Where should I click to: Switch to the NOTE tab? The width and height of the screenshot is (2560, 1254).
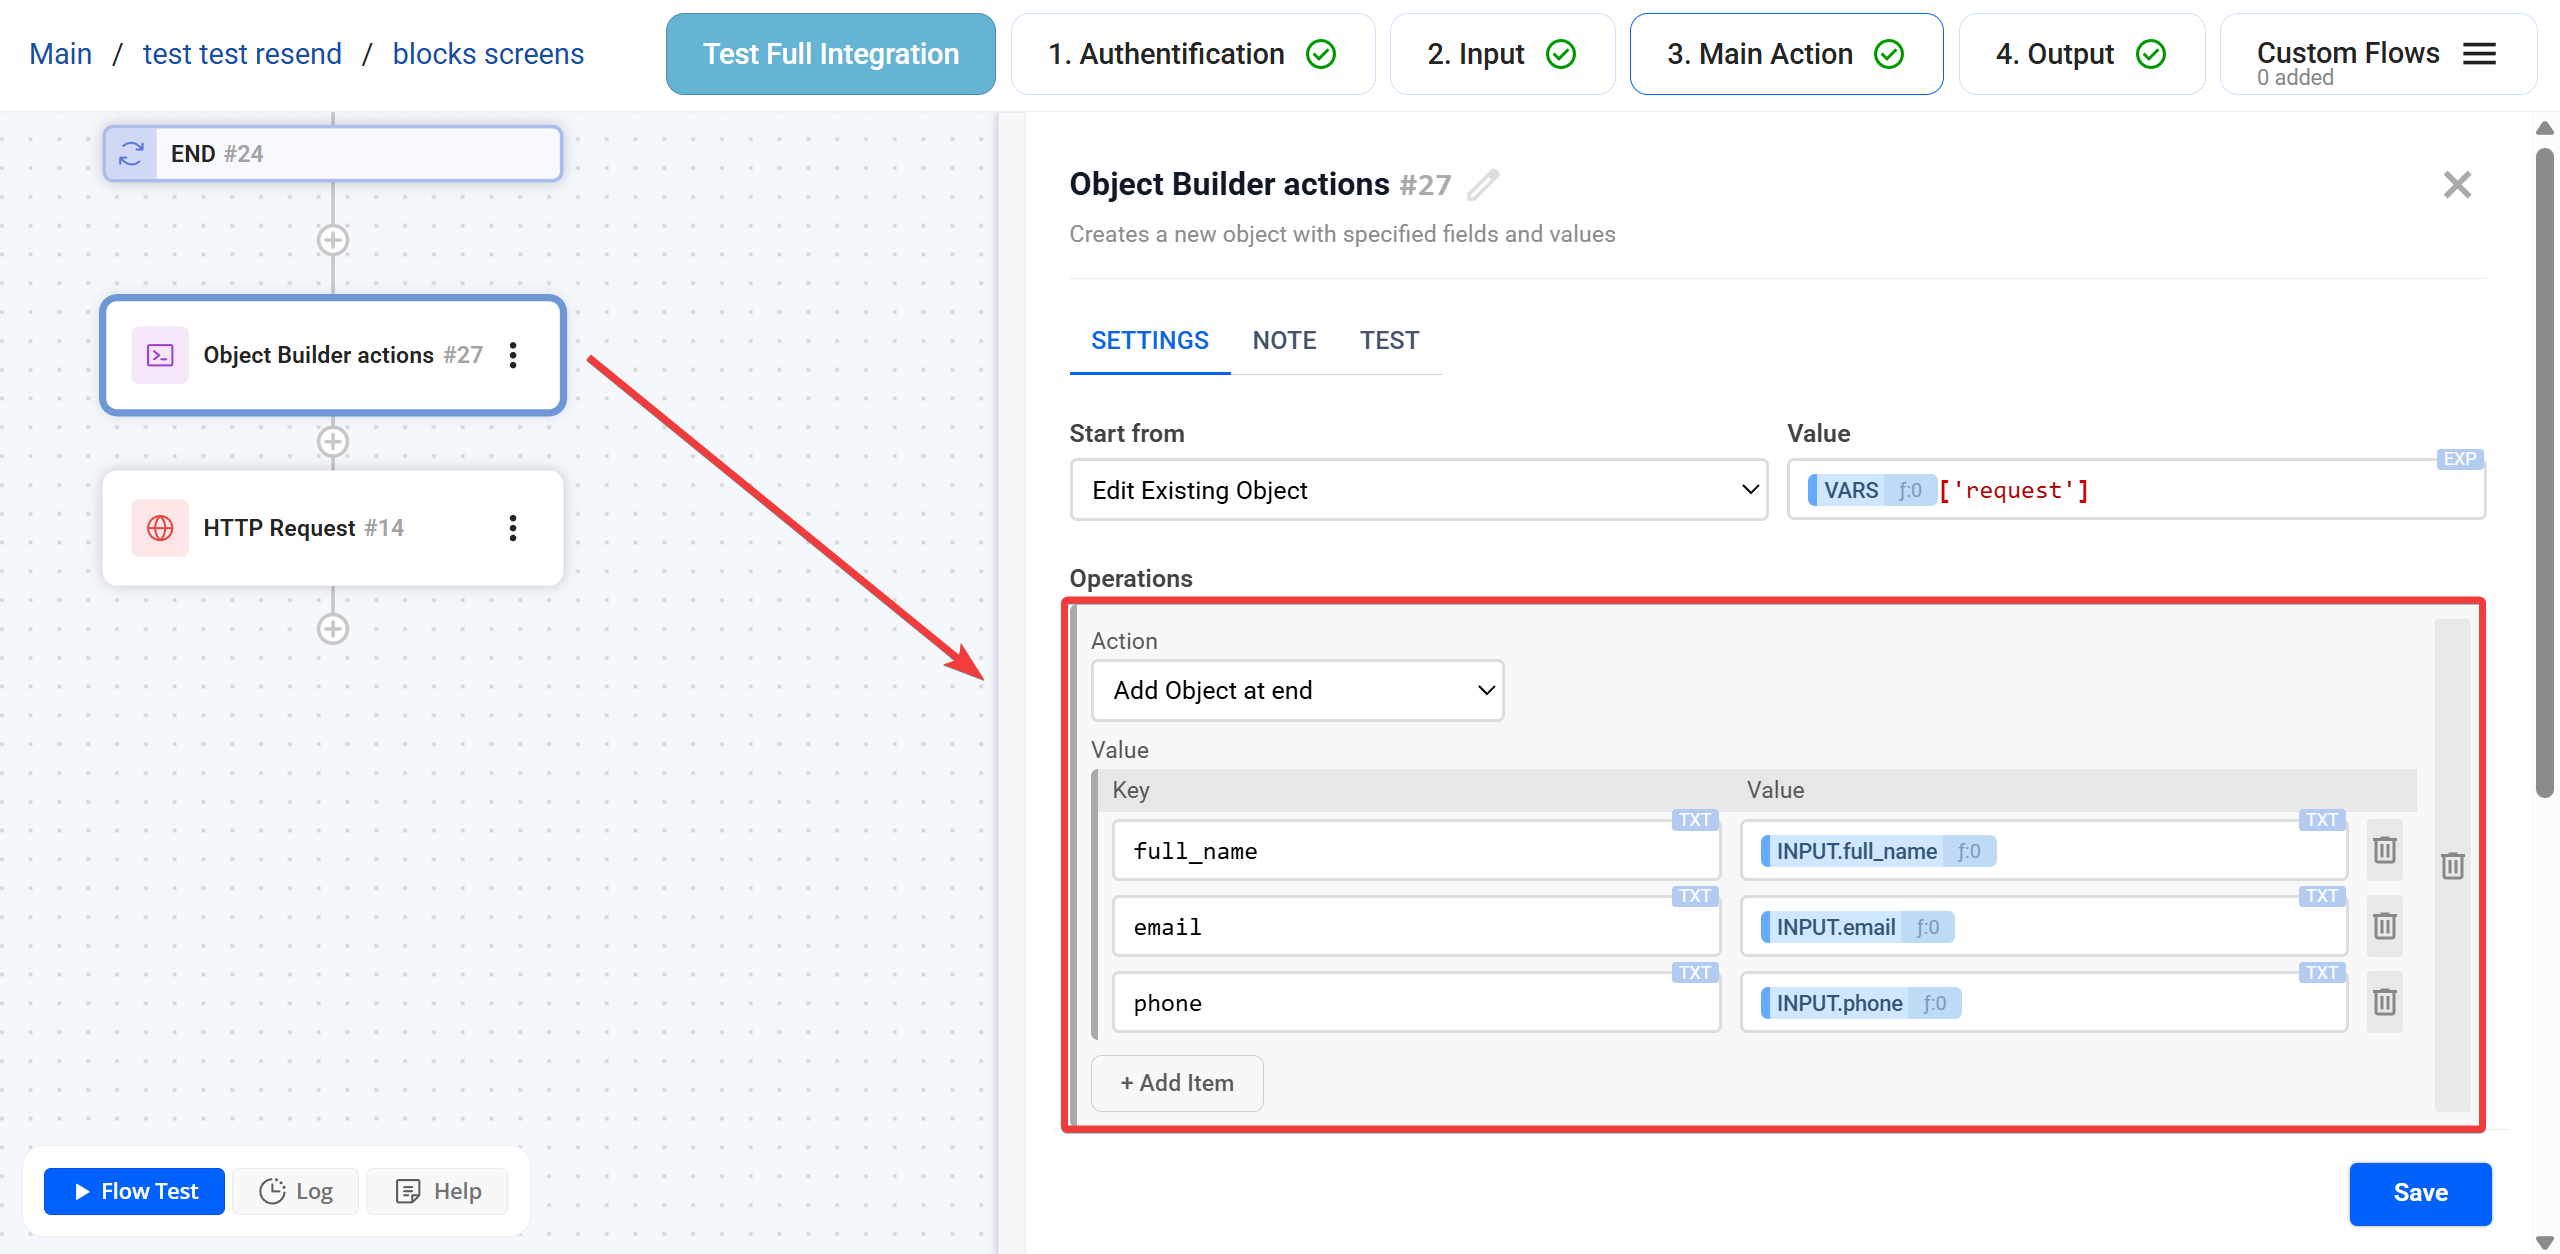pos(1284,340)
